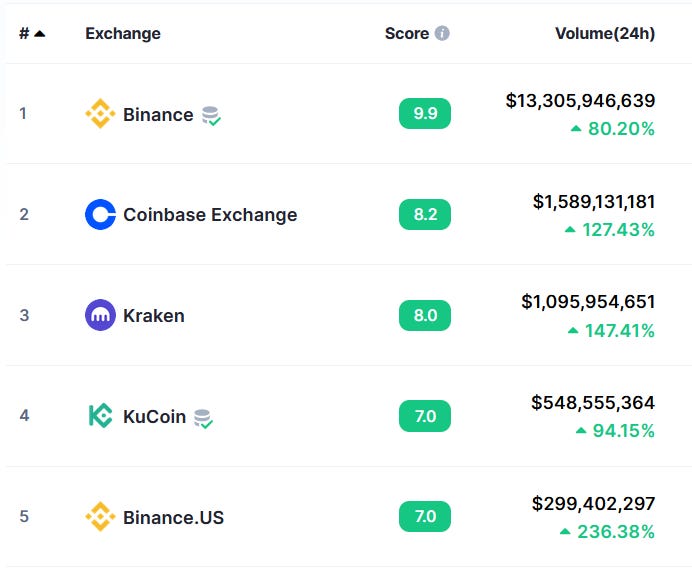Click KuCoin proof-of-reserves badge icon
The width and height of the screenshot is (692, 576).
pos(203,417)
